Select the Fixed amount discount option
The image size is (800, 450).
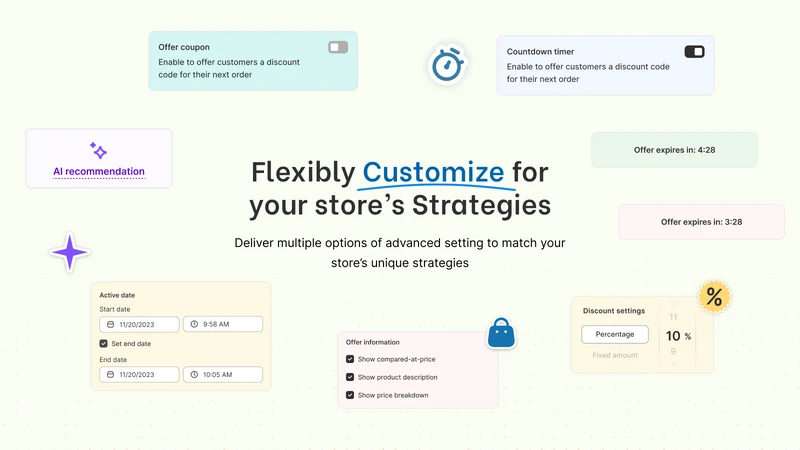[x=615, y=355]
